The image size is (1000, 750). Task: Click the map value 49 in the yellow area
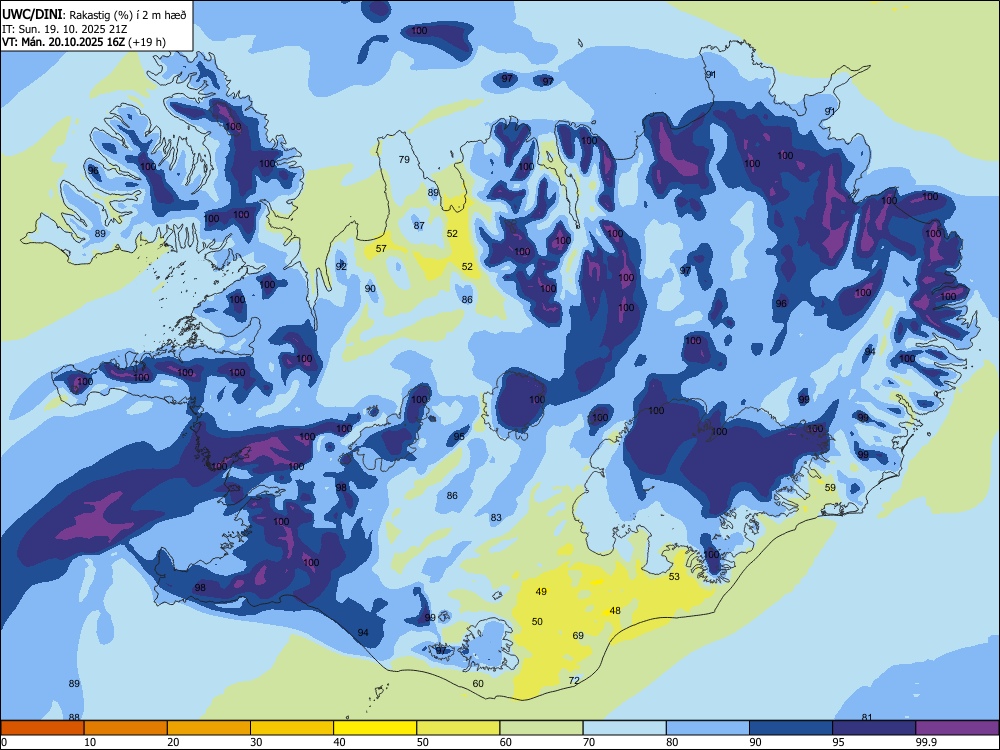click(x=541, y=591)
